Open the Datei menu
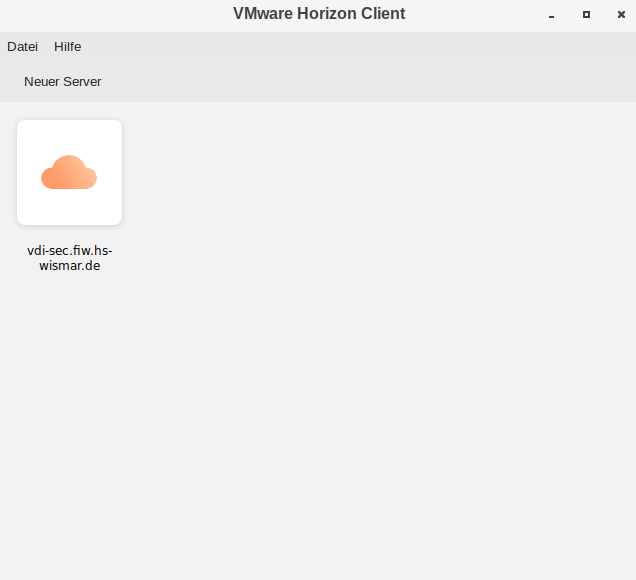 click(22, 47)
